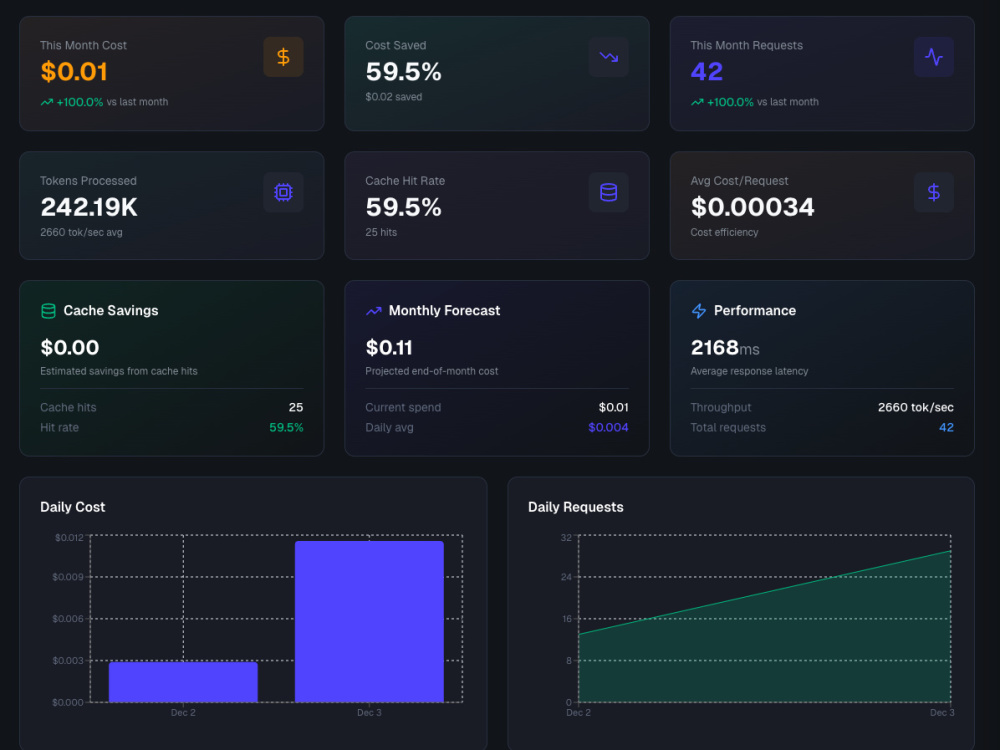Click the purple "42" This Month Requests value
Screen dimensions: 1000x750
707,71
